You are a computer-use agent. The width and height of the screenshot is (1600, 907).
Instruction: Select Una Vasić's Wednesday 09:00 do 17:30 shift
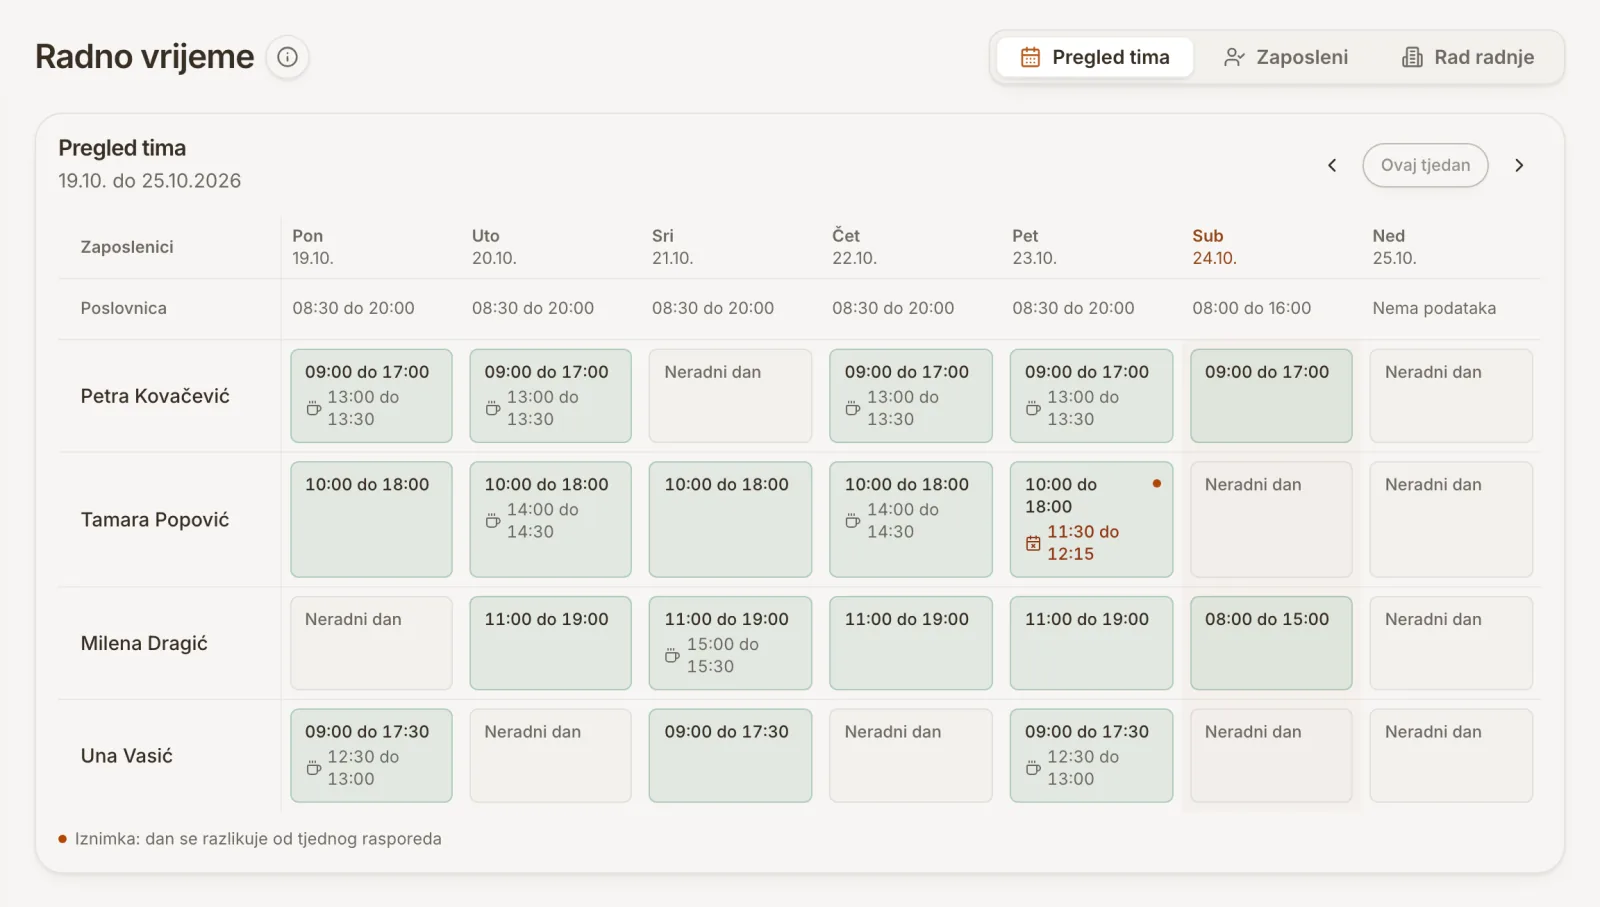coord(730,756)
